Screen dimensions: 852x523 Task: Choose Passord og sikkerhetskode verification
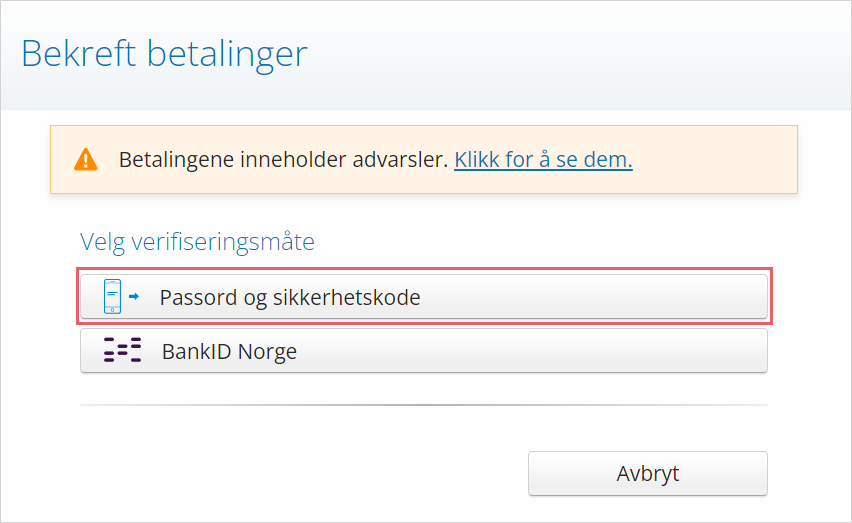coord(424,297)
